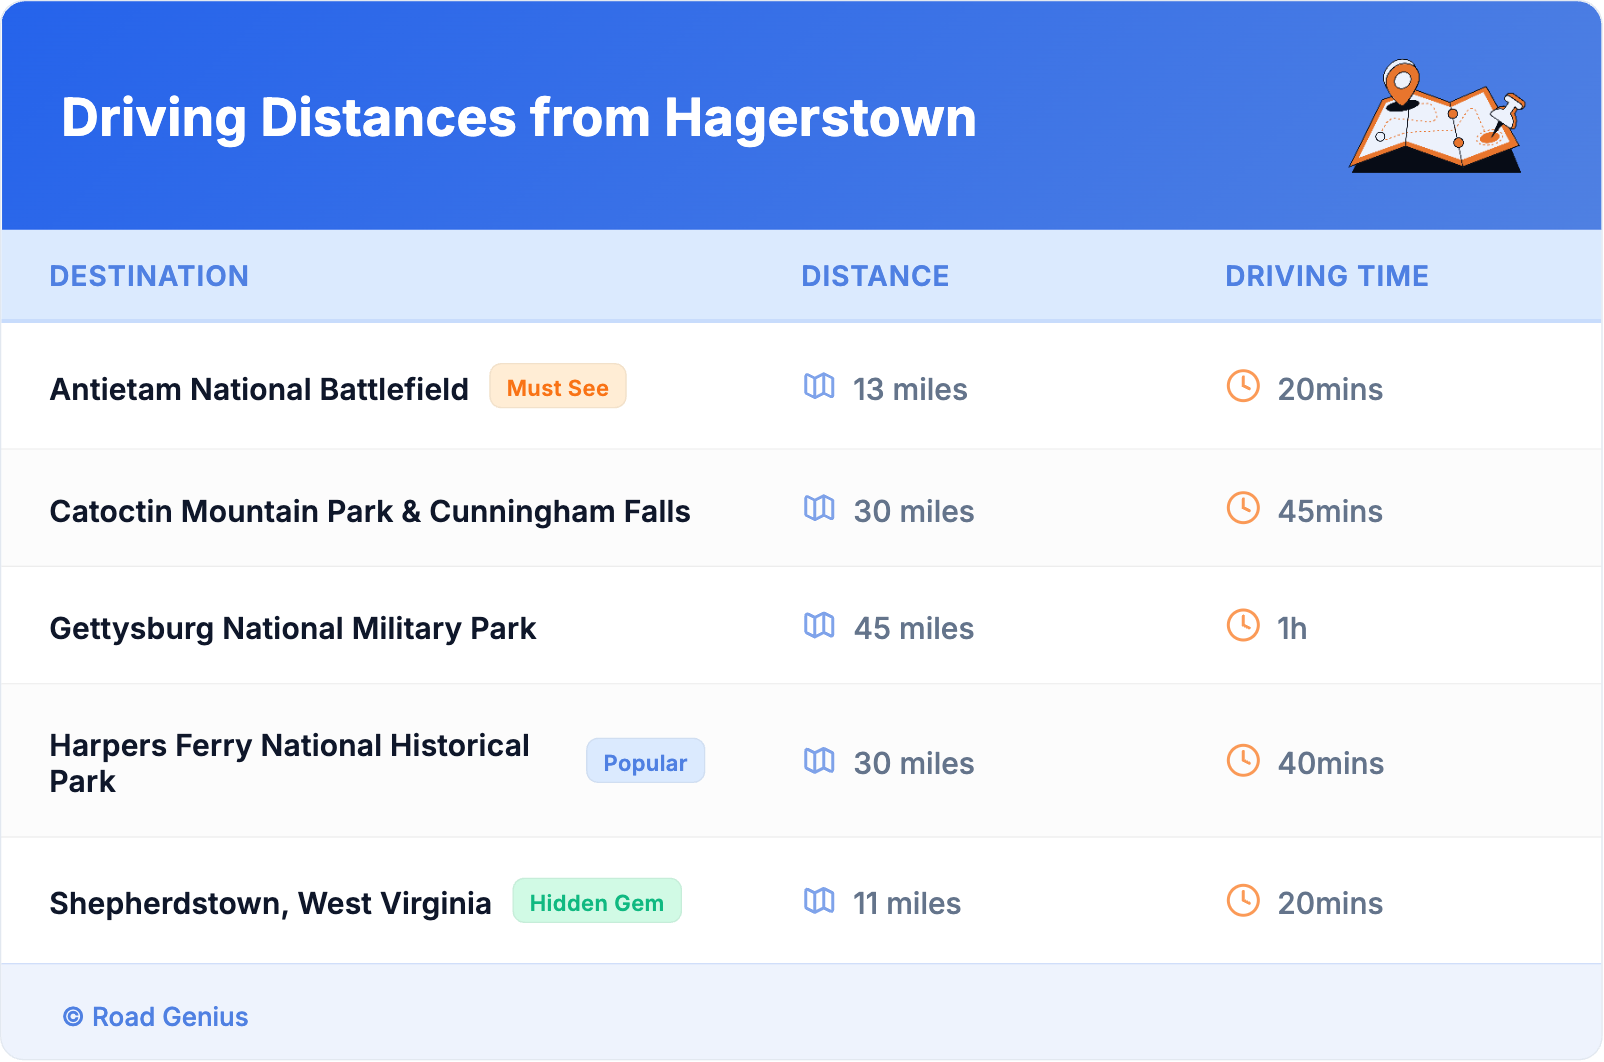Click the map illustration in the header
This screenshot has width=1604, height=1062.
[x=1437, y=117]
